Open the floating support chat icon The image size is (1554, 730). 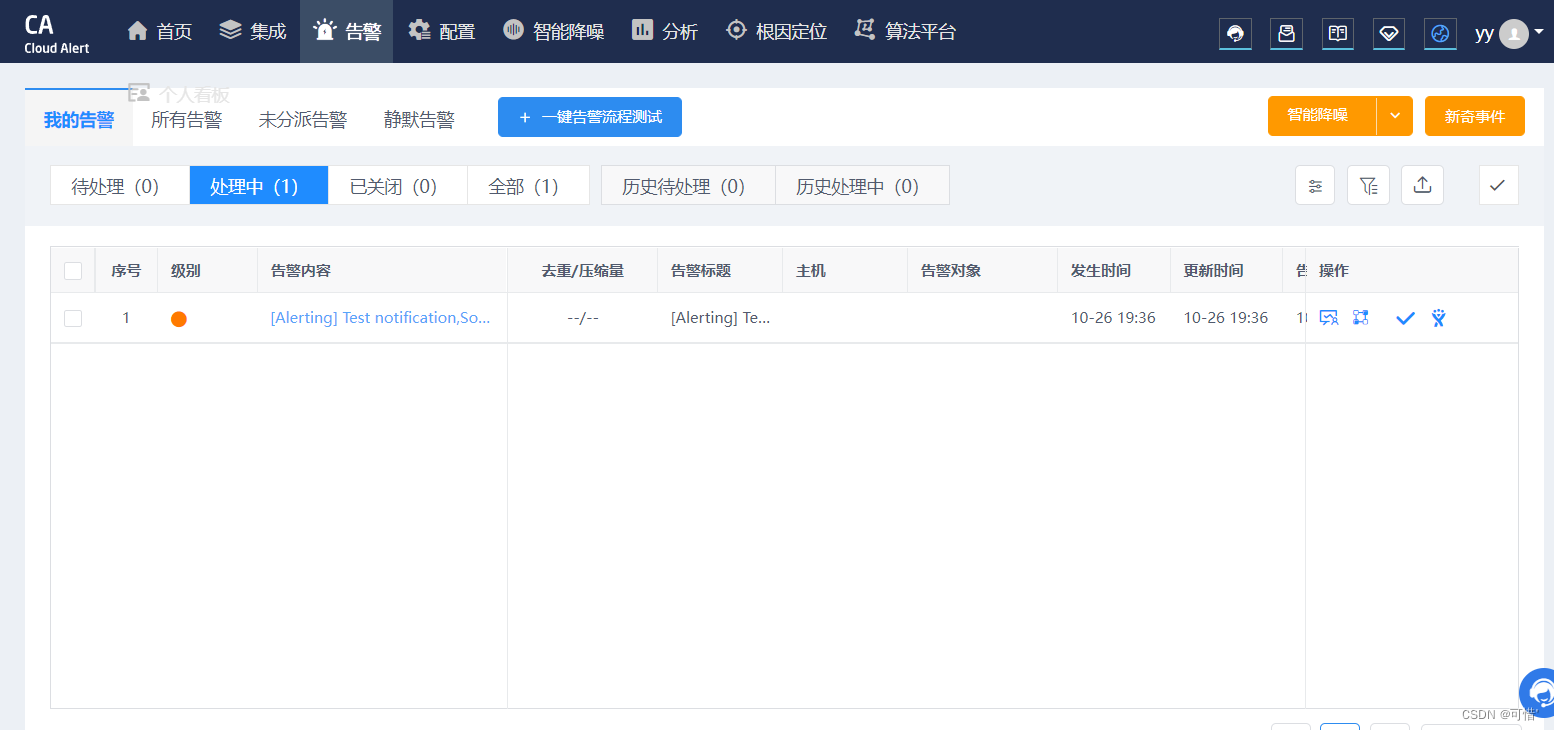coord(1539,692)
